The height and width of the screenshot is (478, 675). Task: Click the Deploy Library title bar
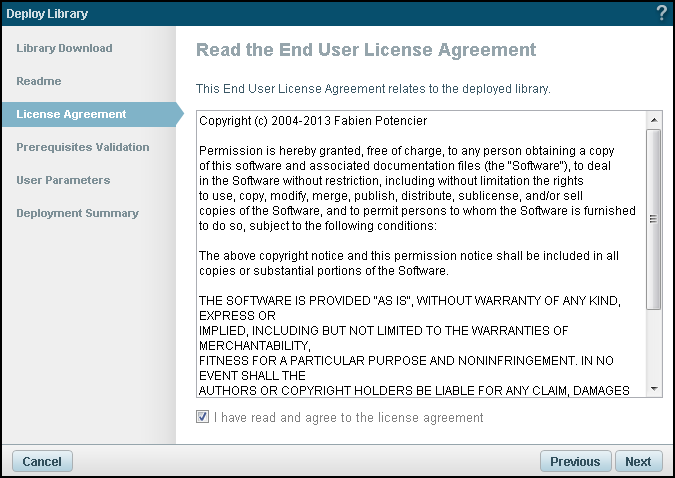(x=300, y=13)
